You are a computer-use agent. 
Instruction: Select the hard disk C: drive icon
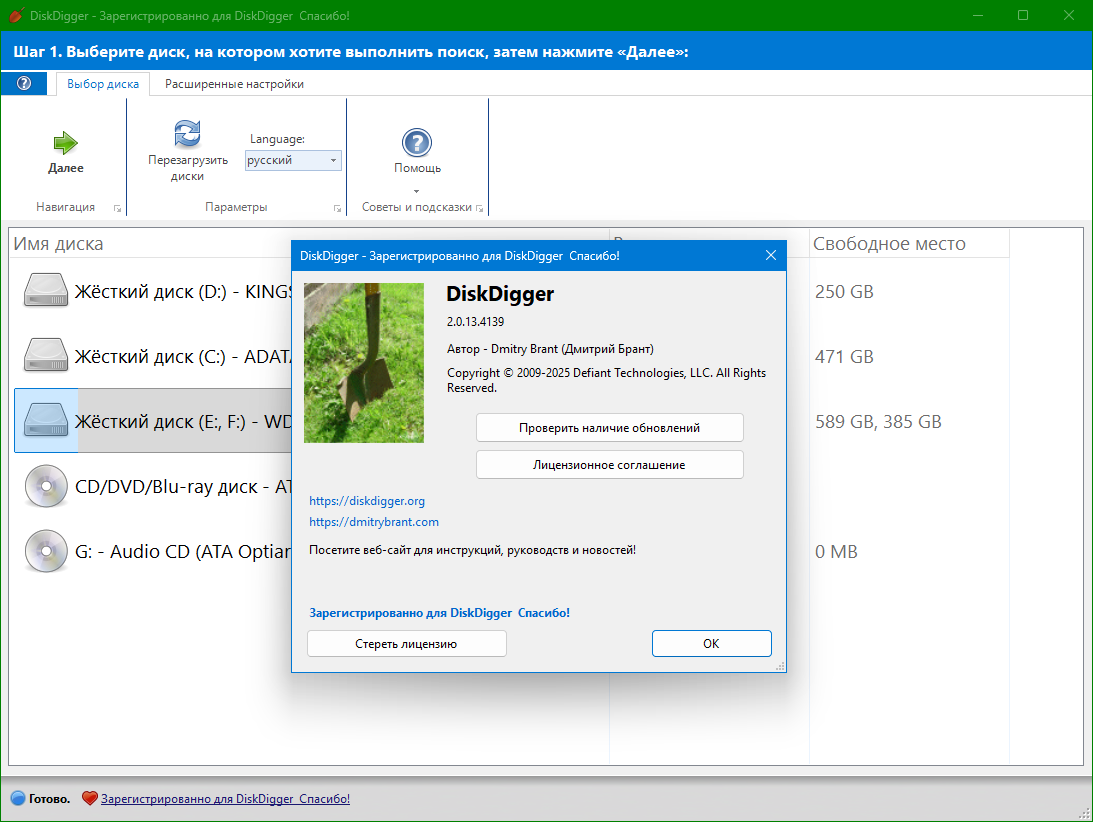click(x=46, y=356)
